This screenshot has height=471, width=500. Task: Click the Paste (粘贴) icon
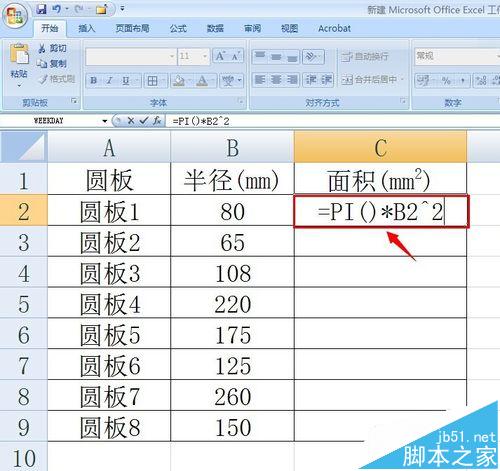point(19,55)
